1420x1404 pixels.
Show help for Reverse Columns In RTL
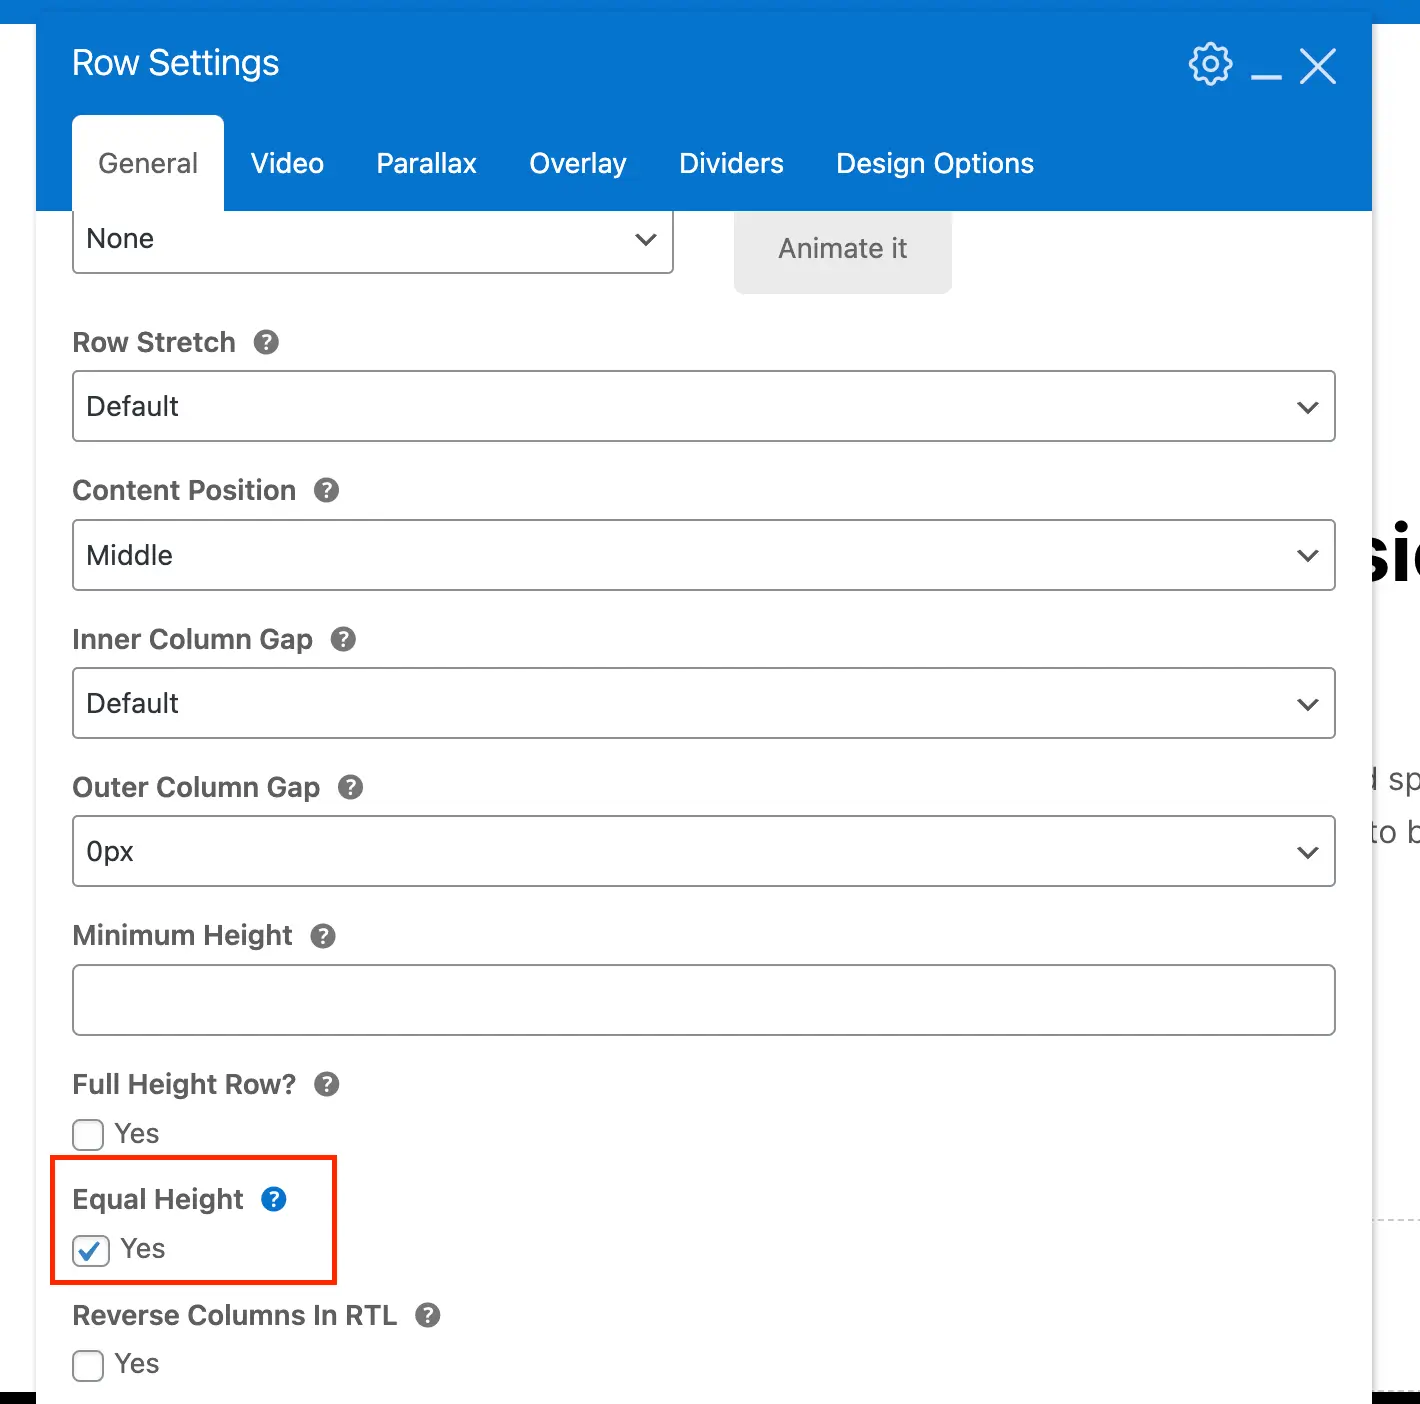[x=428, y=1315]
